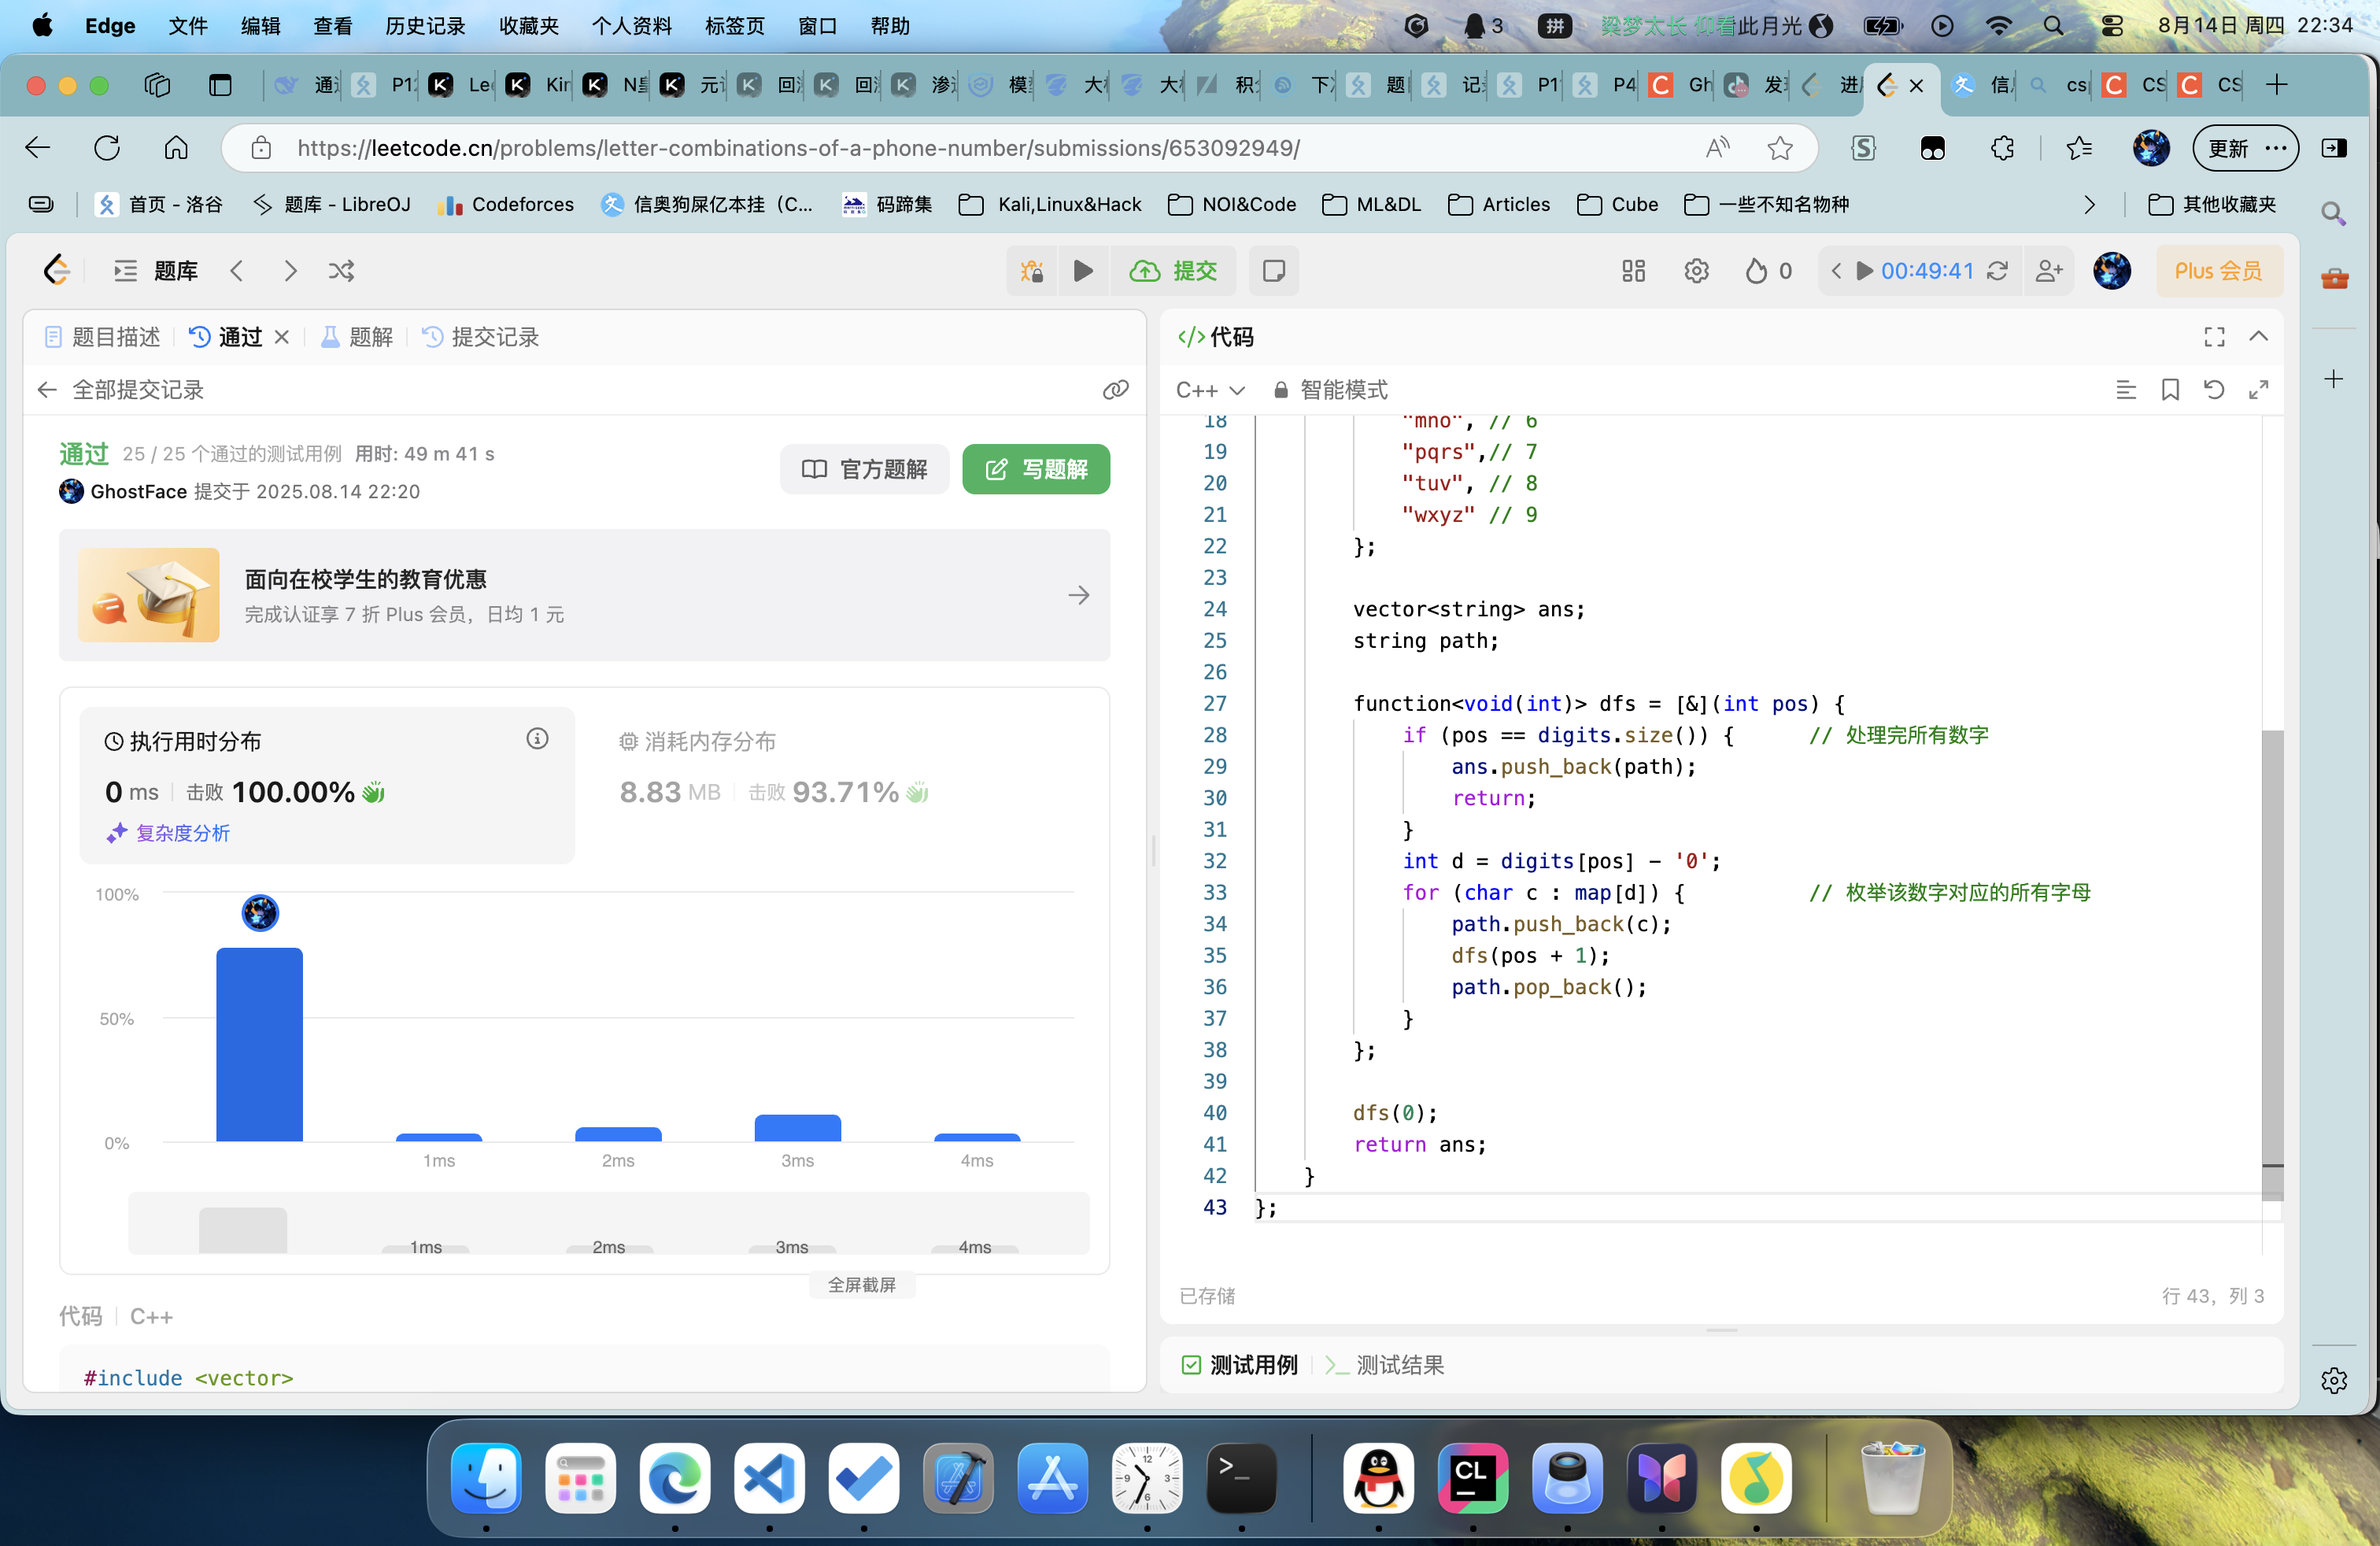Open the debugger bug icon
Image resolution: width=2380 pixels, height=1546 pixels.
click(x=1031, y=271)
